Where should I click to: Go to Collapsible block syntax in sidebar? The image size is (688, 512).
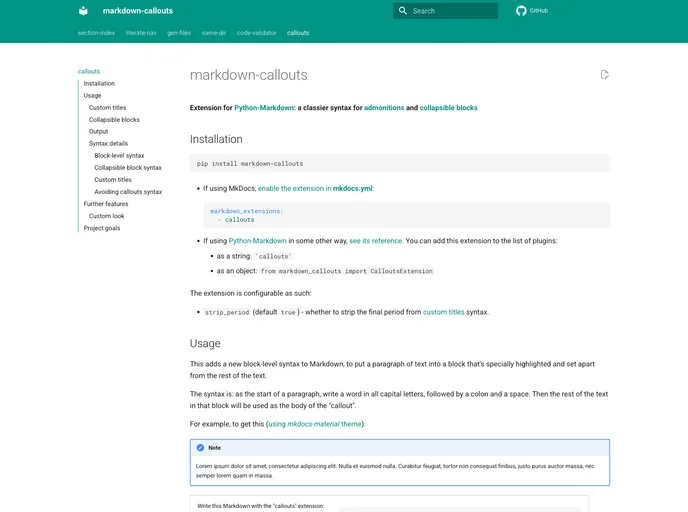(128, 168)
